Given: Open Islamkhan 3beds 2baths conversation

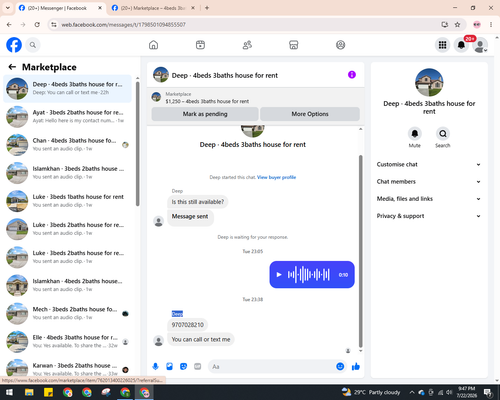Looking at the screenshot, I should (67, 173).
